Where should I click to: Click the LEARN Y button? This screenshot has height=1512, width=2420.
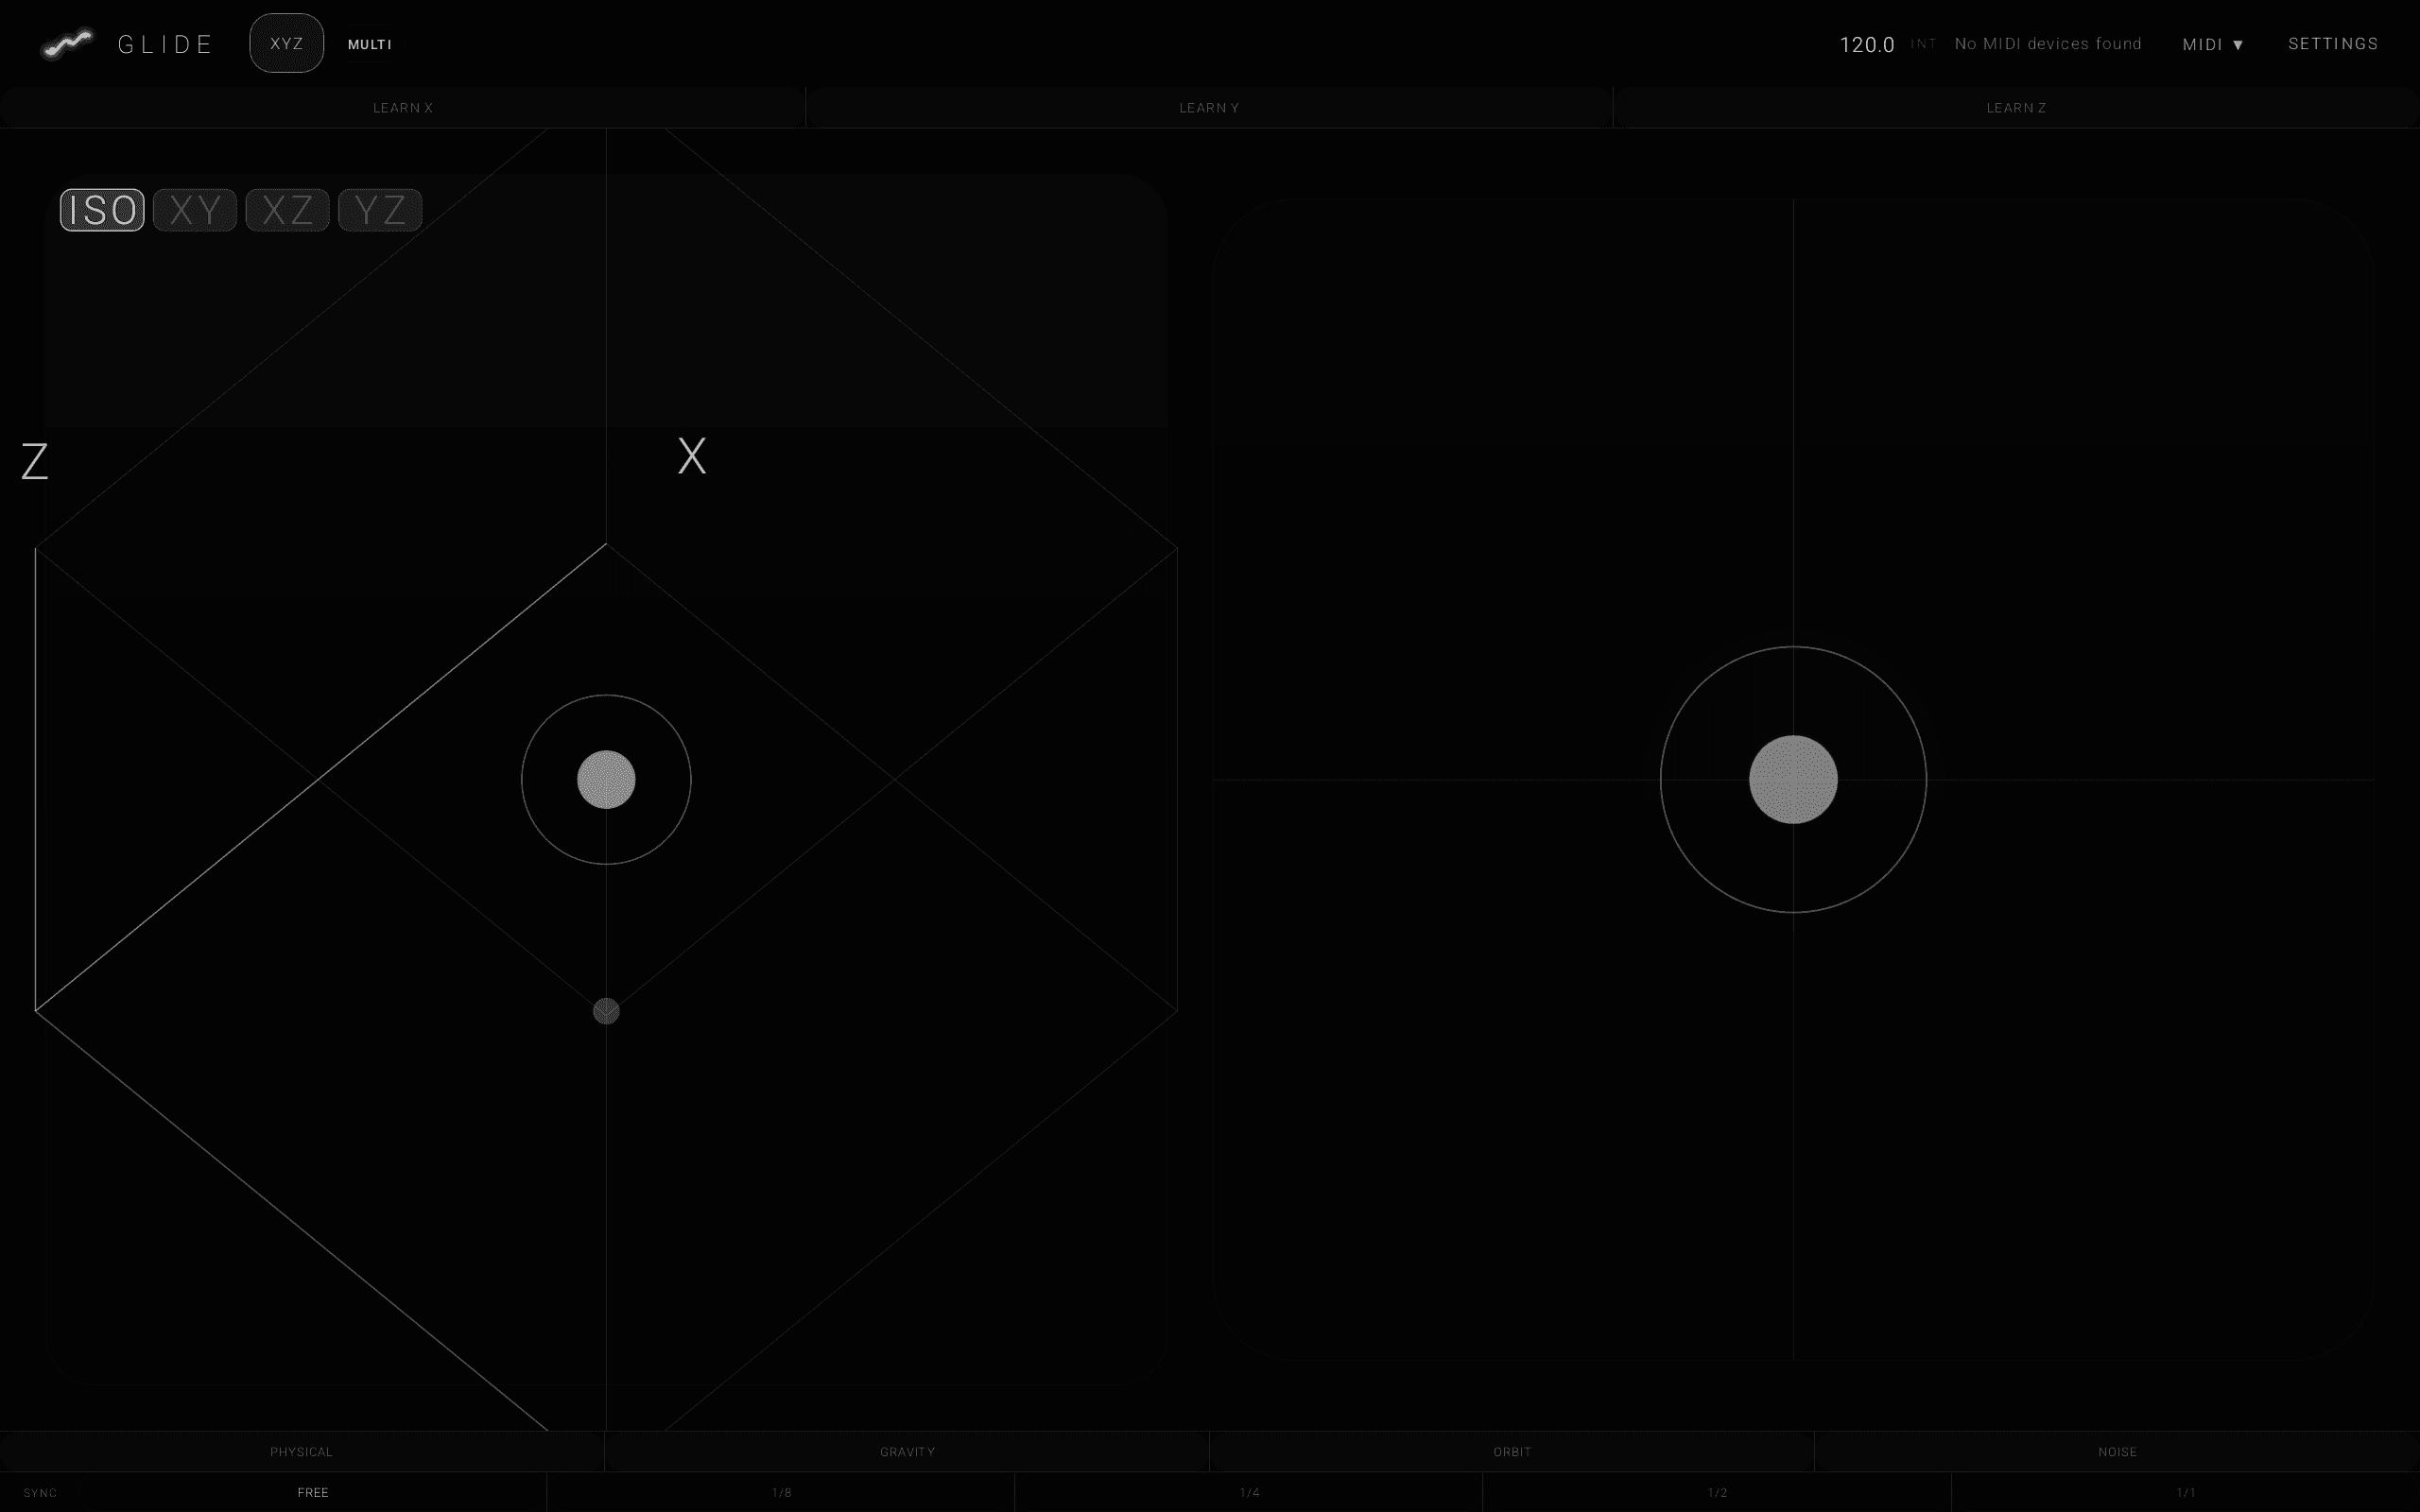1209,107
